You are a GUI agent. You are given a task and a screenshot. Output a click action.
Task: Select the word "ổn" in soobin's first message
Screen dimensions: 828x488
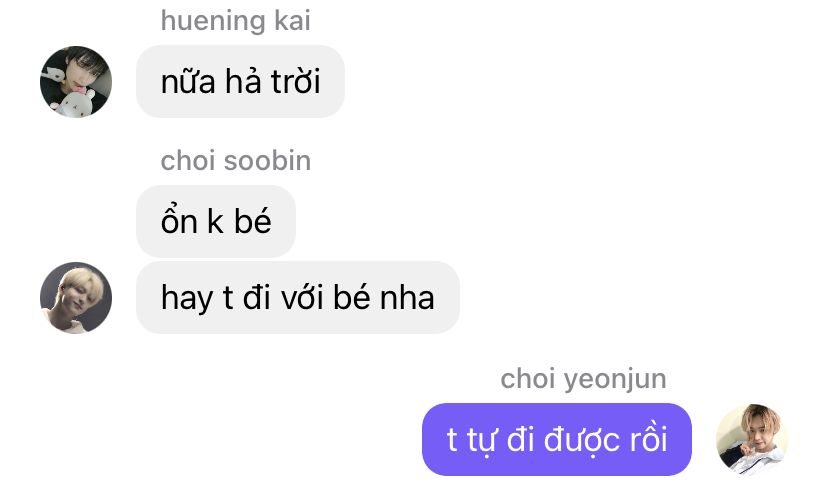point(179,219)
